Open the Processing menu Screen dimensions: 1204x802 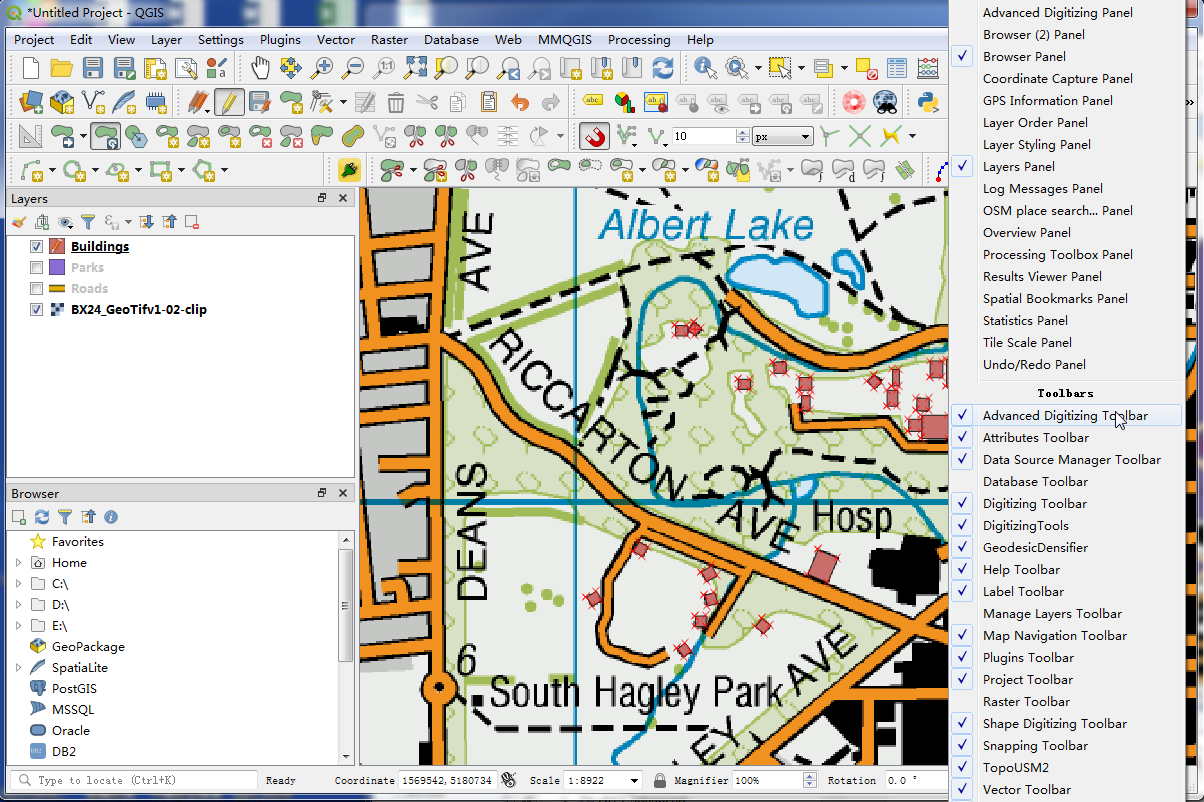coord(639,40)
